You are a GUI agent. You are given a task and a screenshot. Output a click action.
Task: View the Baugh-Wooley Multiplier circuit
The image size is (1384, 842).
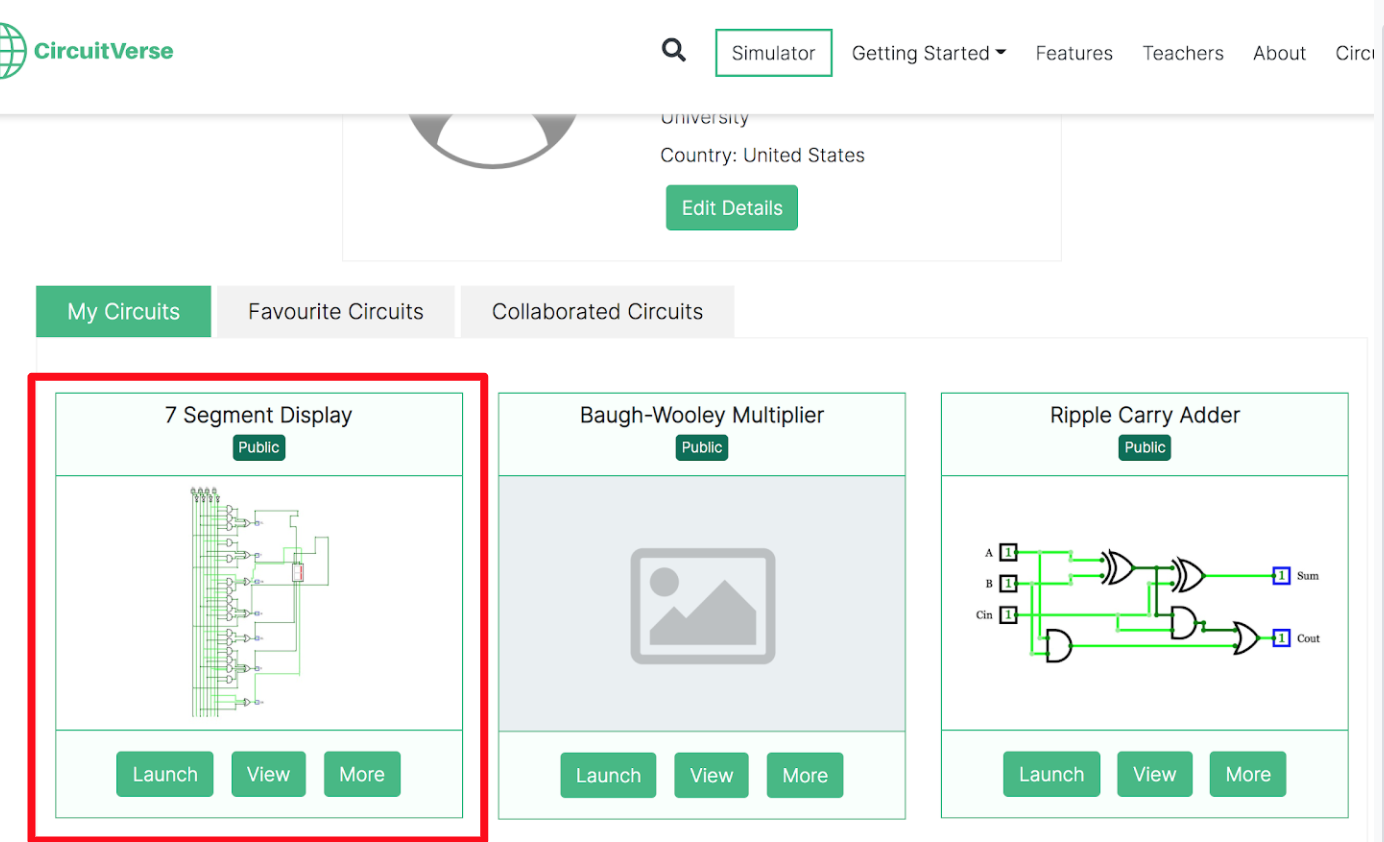click(x=711, y=776)
